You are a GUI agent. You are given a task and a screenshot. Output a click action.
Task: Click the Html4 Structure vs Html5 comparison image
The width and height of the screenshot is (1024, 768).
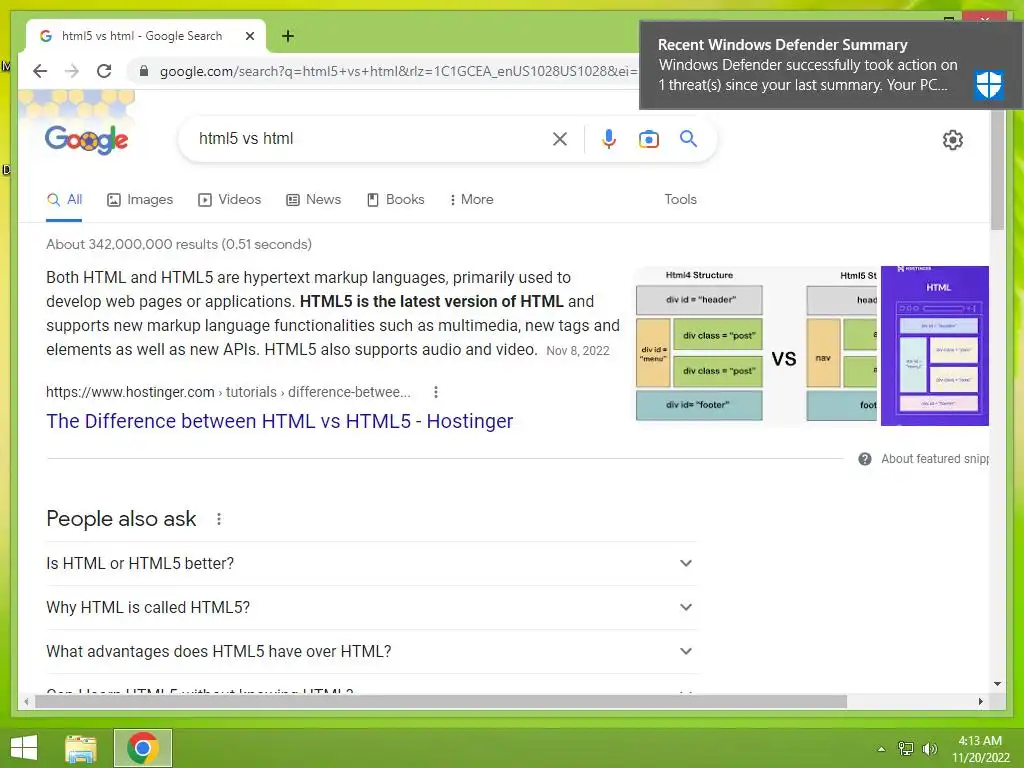tap(756, 346)
